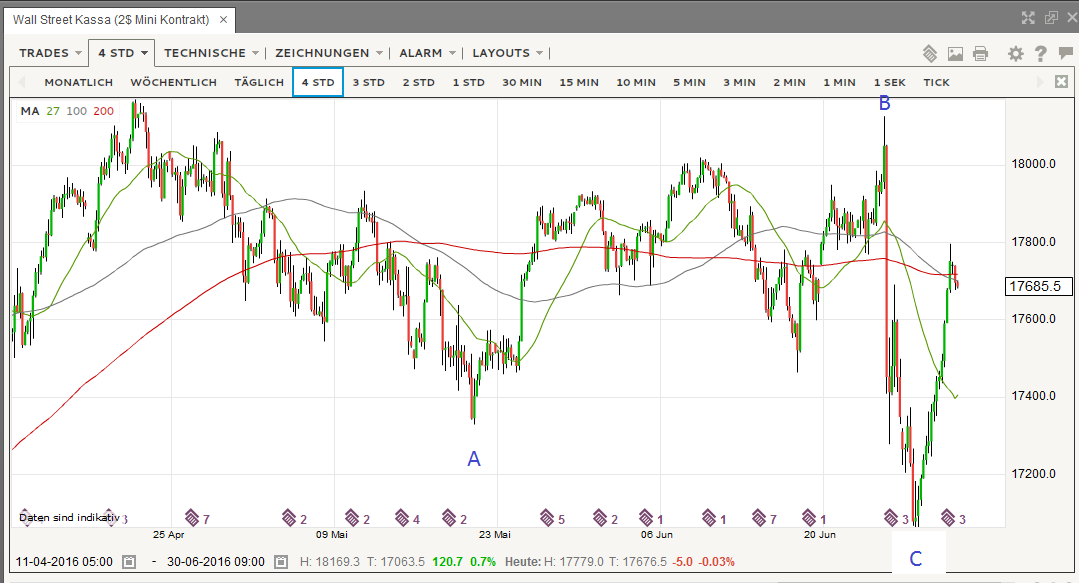This screenshot has height=584, width=1079.
Task: Open the news feed stack icon in toolbar
Action: pos(930,54)
